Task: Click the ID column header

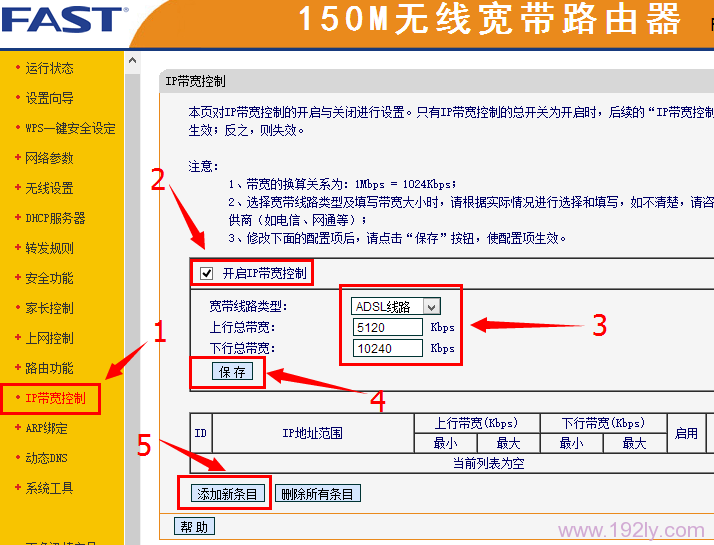Action: [x=201, y=433]
